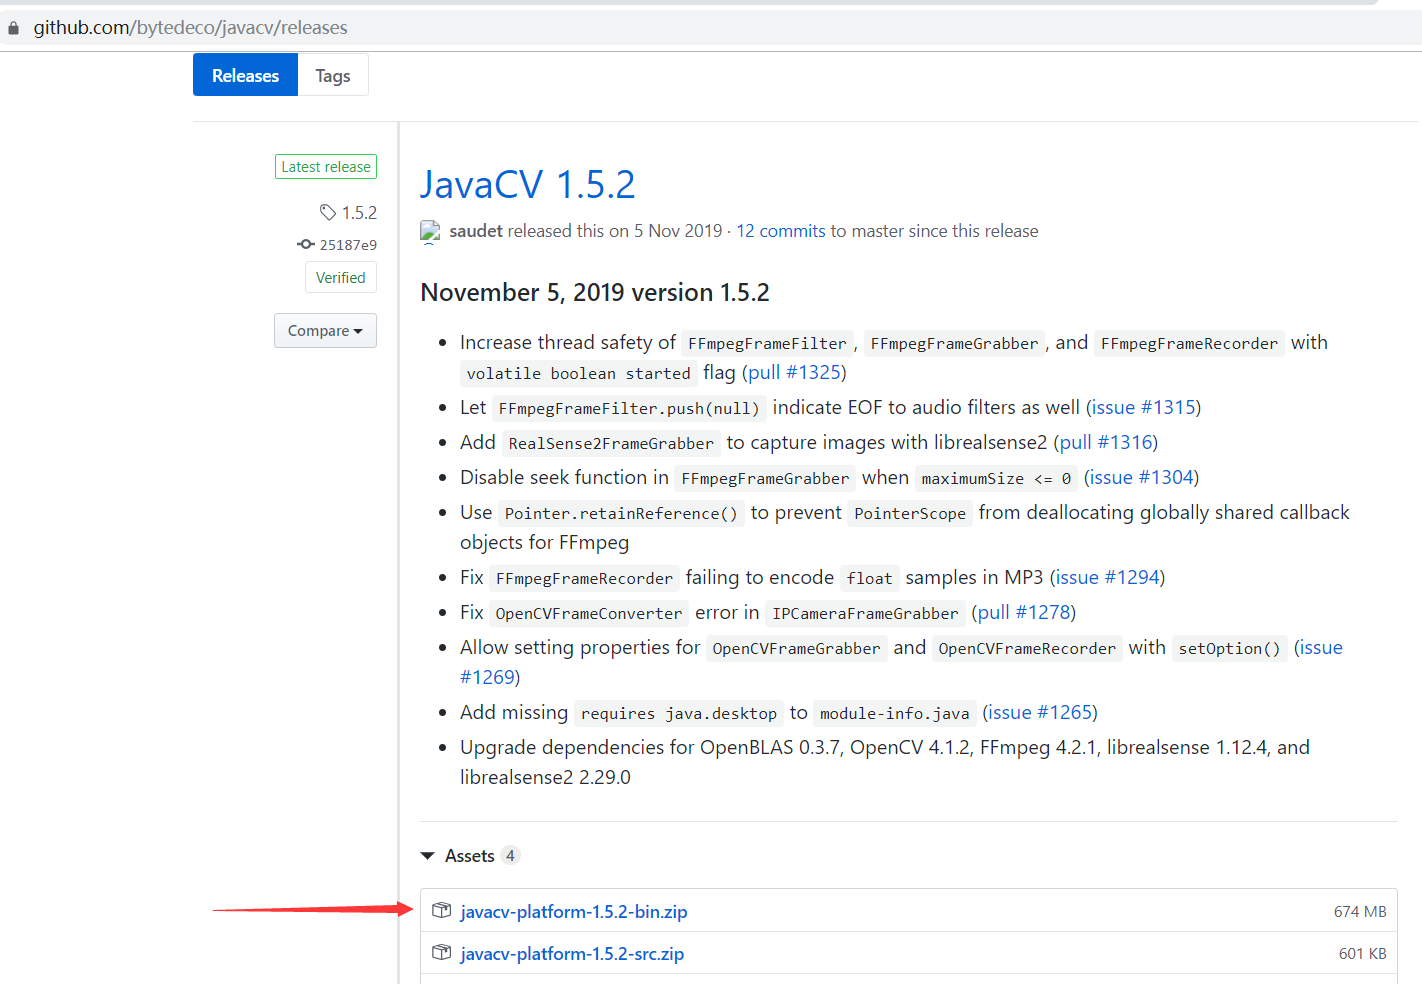The image size is (1422, 984).
Task: Click the OpenCVFrameRecorder code text
Action: click(x=1027, y=648)
